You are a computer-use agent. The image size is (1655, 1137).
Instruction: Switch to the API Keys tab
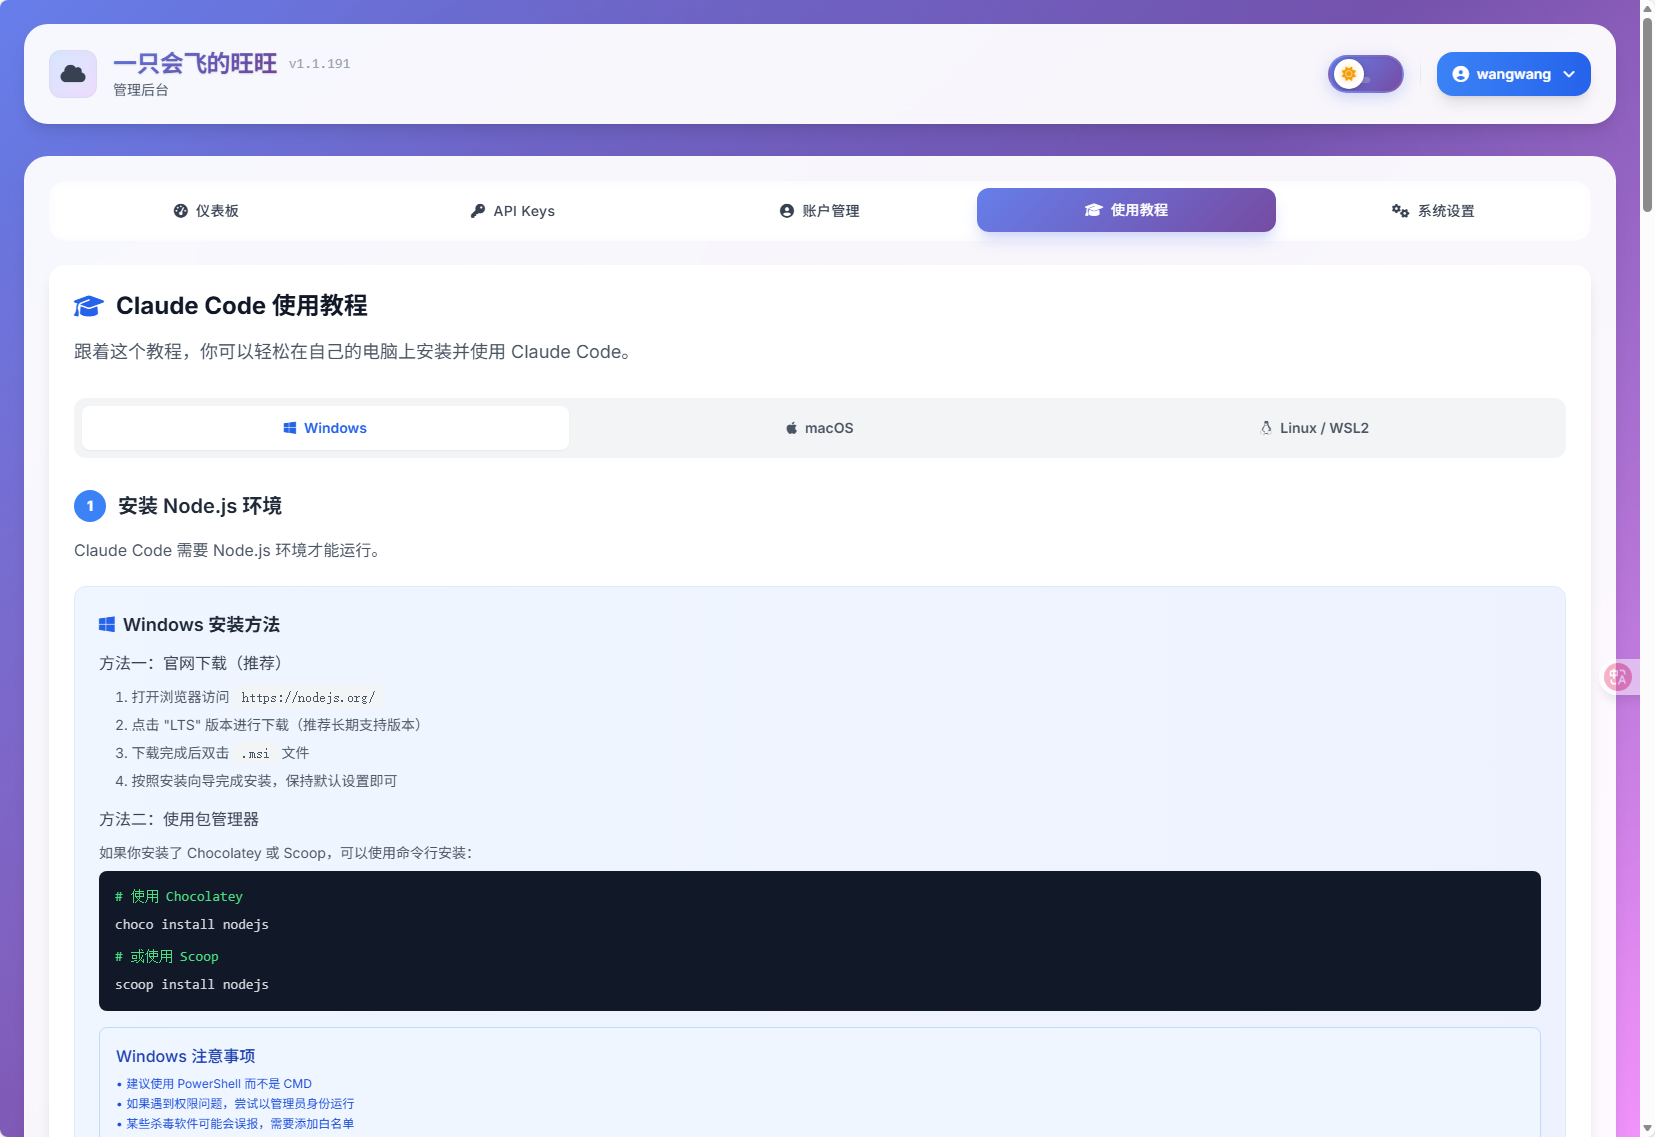[512, 211]
